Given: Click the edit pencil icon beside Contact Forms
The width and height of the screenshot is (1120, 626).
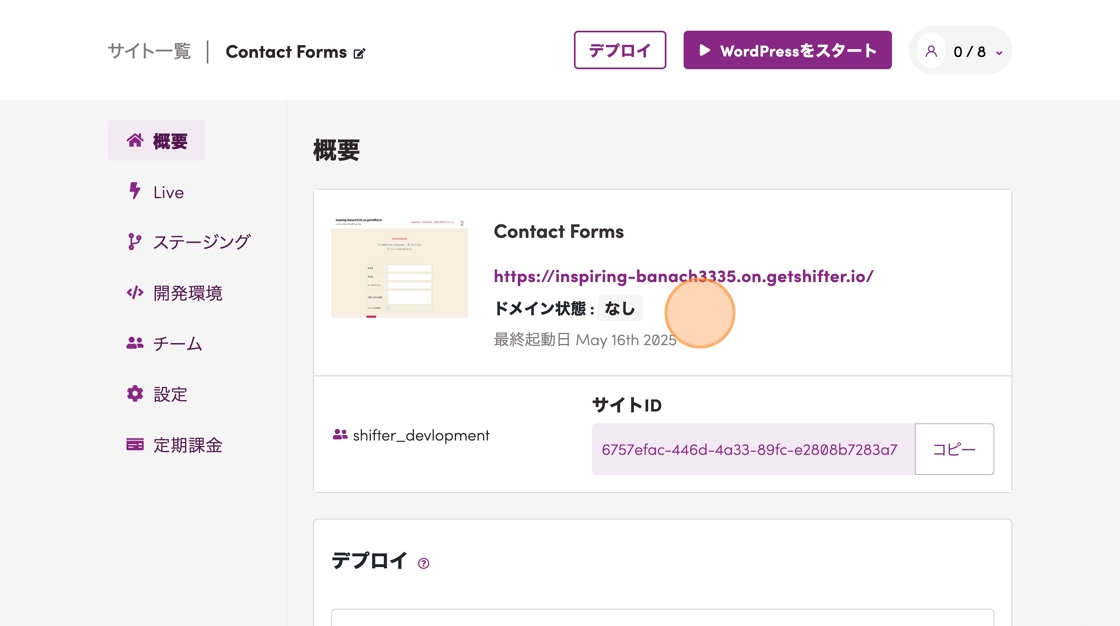Looking at the screenshot, I should pos(360,53).
